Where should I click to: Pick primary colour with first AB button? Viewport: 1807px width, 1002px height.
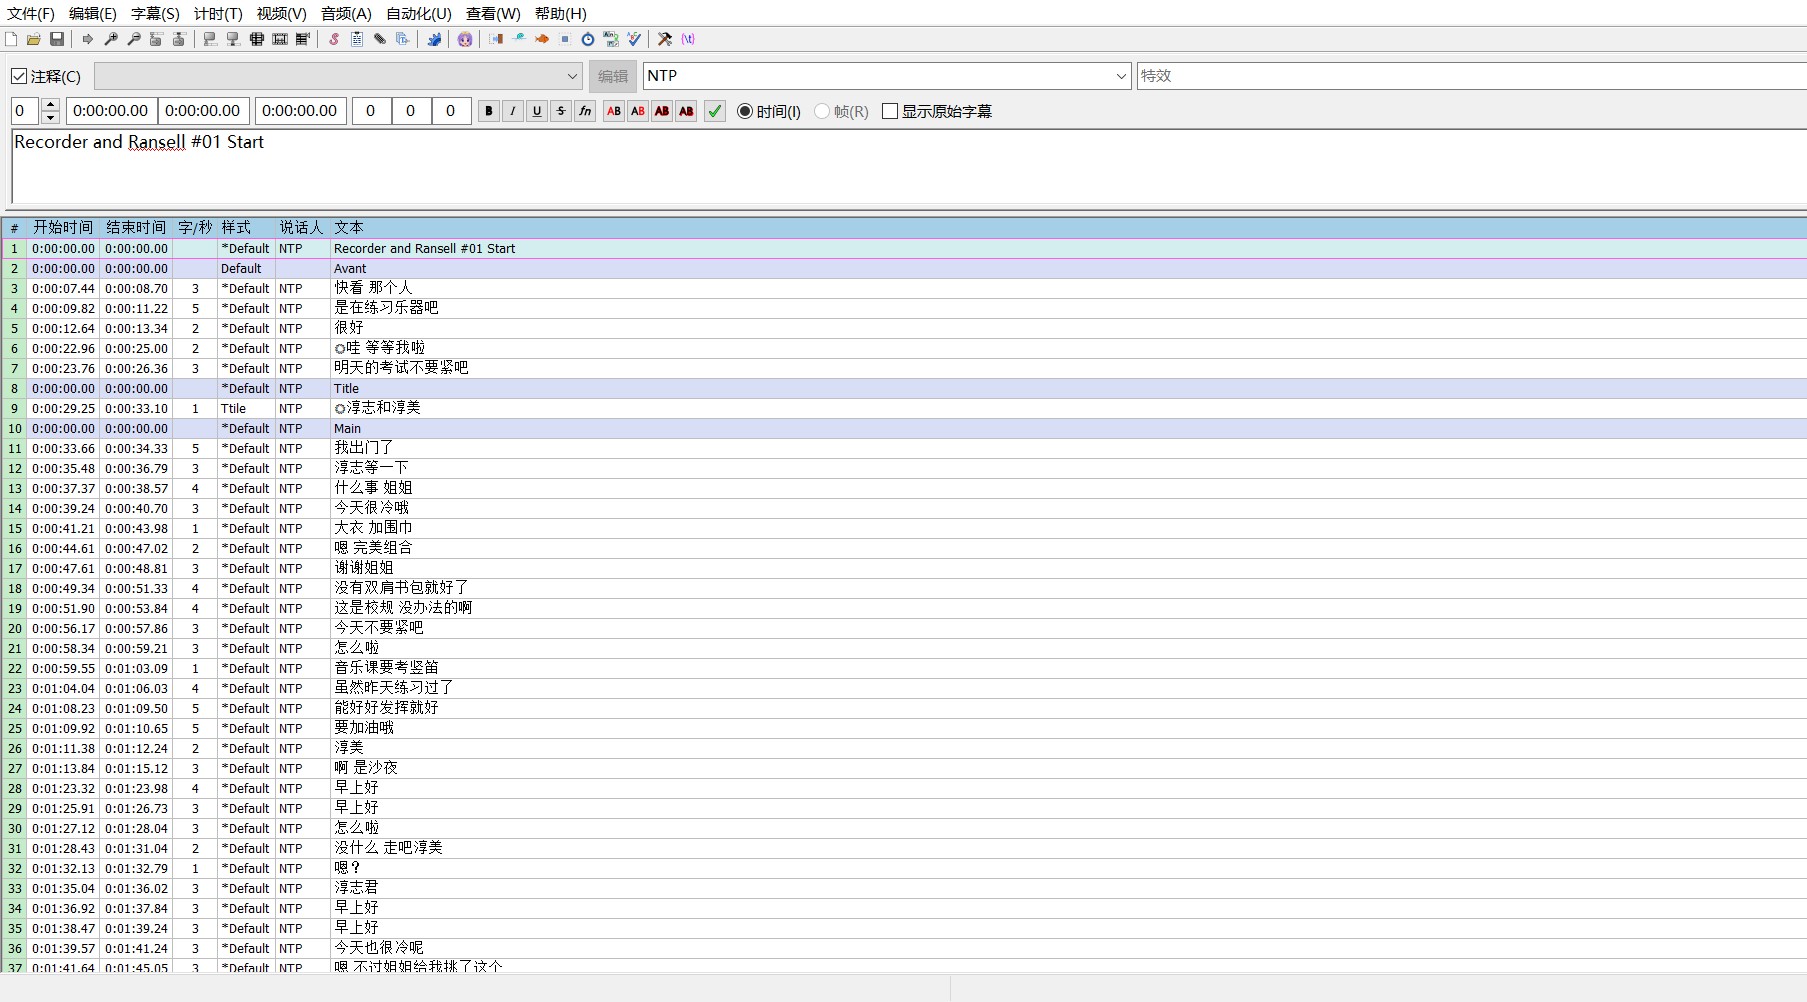click(x=614, y=111)
